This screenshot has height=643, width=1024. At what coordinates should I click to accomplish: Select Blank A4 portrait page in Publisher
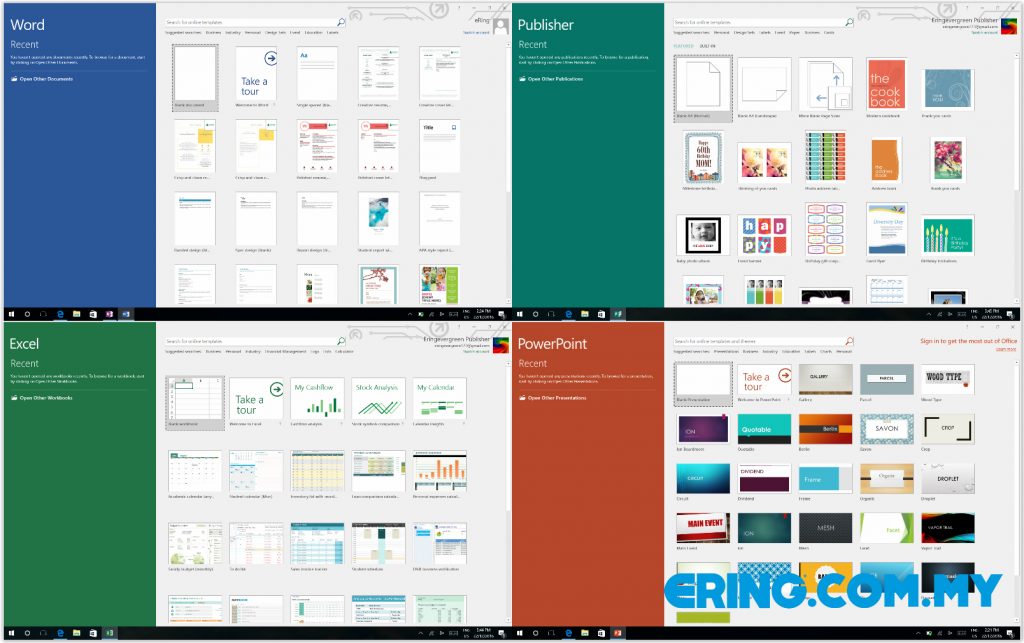pyautogui.click(x=703, y=89)
